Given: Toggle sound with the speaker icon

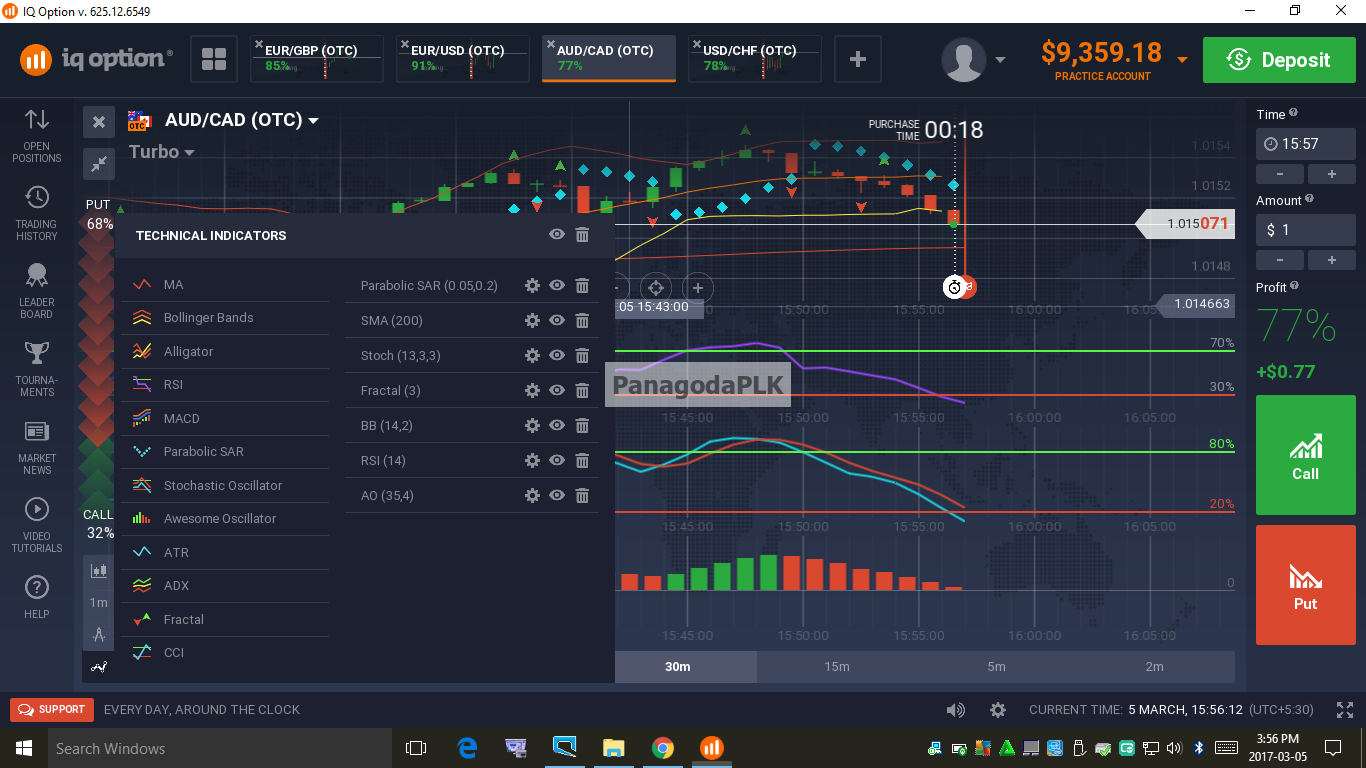Looking at the screenshot, I should pyautogui.click(x=956, y=710).
